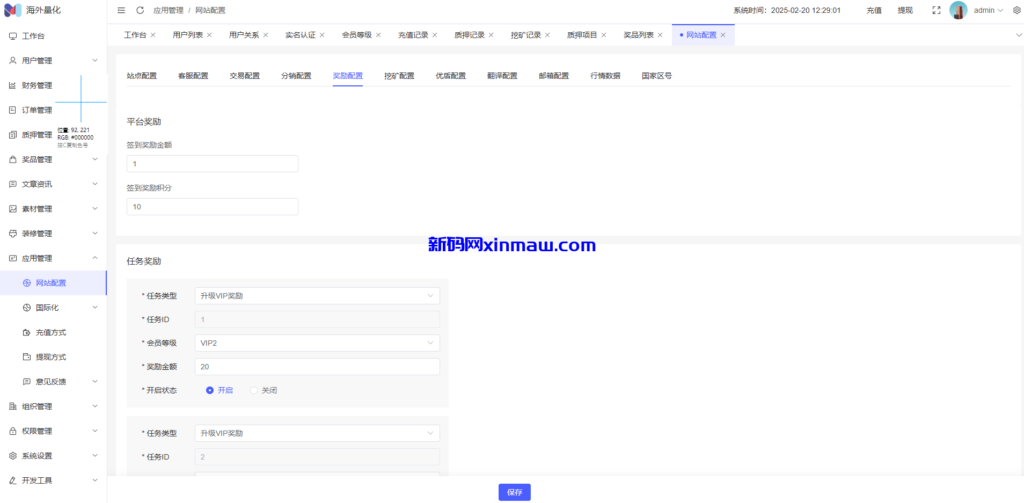Switch to the 国家区号 tab
1024x503 pixels.
[x=657, y=76]
